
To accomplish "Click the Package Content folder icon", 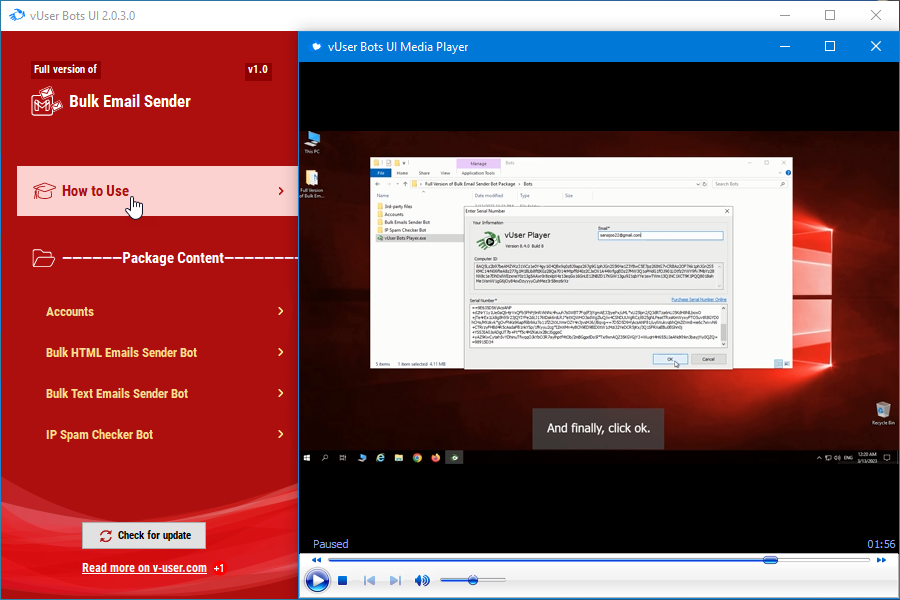I will pyautogui.click(x=44, y=258).
